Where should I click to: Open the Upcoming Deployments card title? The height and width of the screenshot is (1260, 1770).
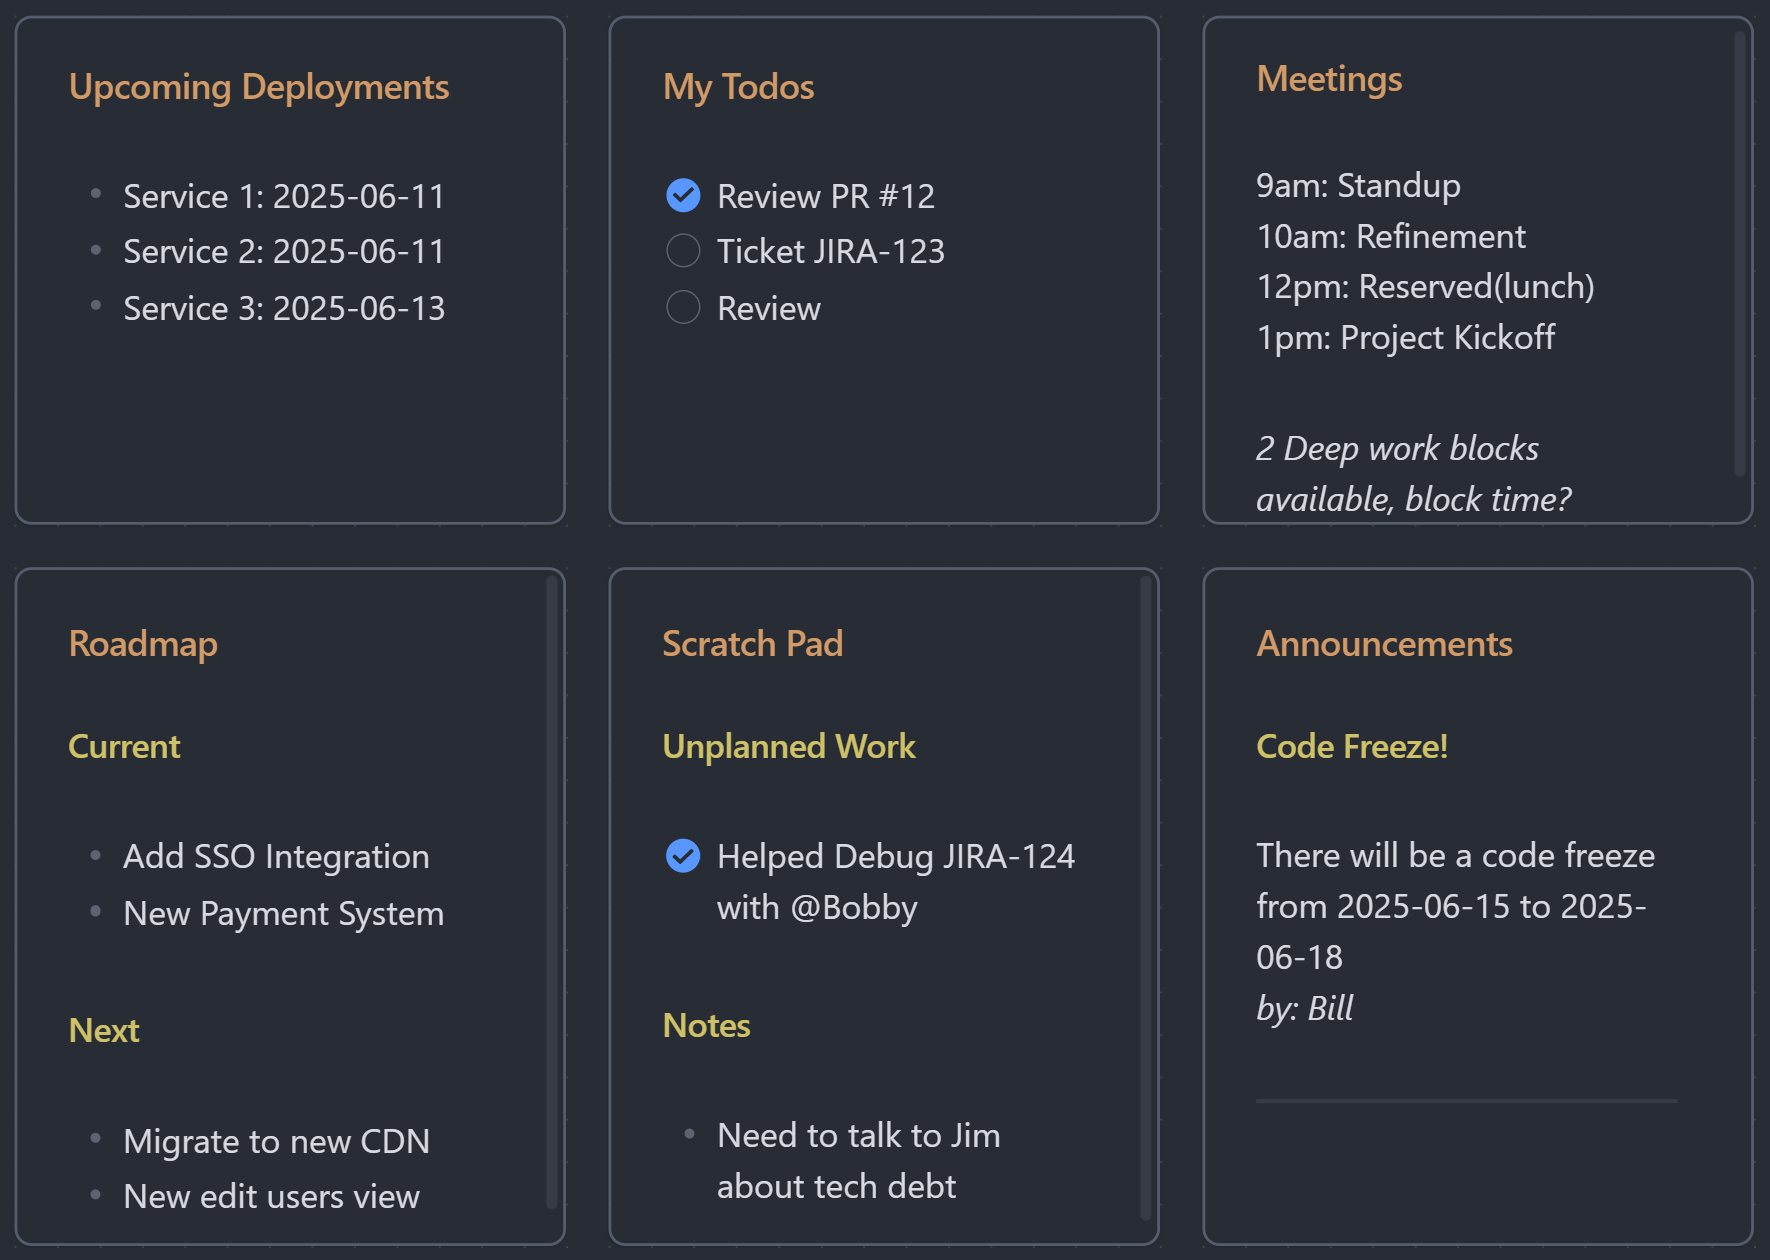coord(258,88)
